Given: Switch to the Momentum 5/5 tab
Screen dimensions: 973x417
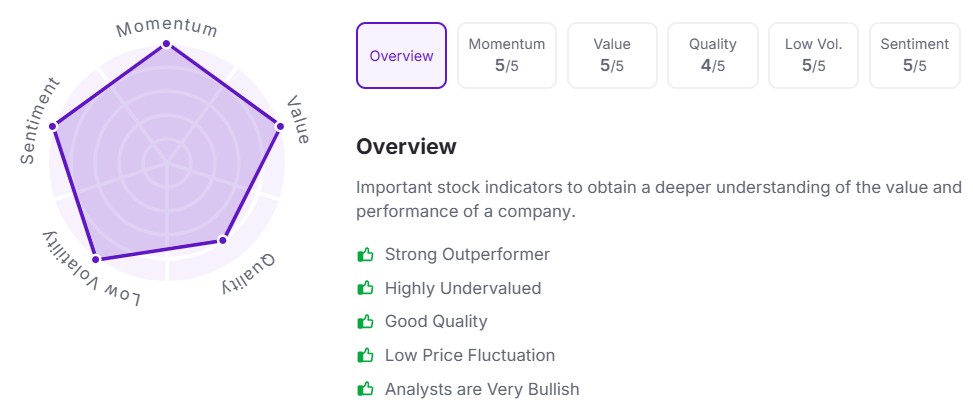Looking at the screenshot, I should click(x=507, y=56).
